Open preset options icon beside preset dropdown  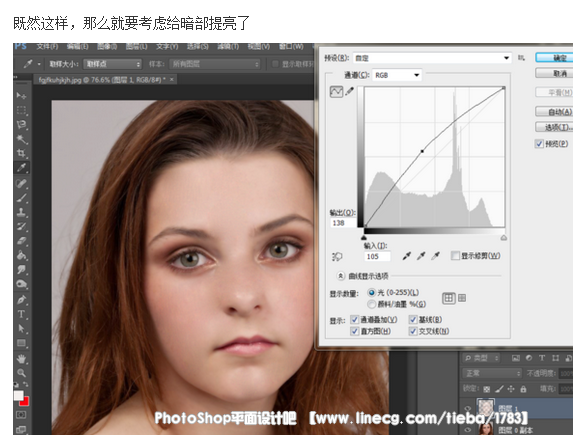(x=521, y=58)
